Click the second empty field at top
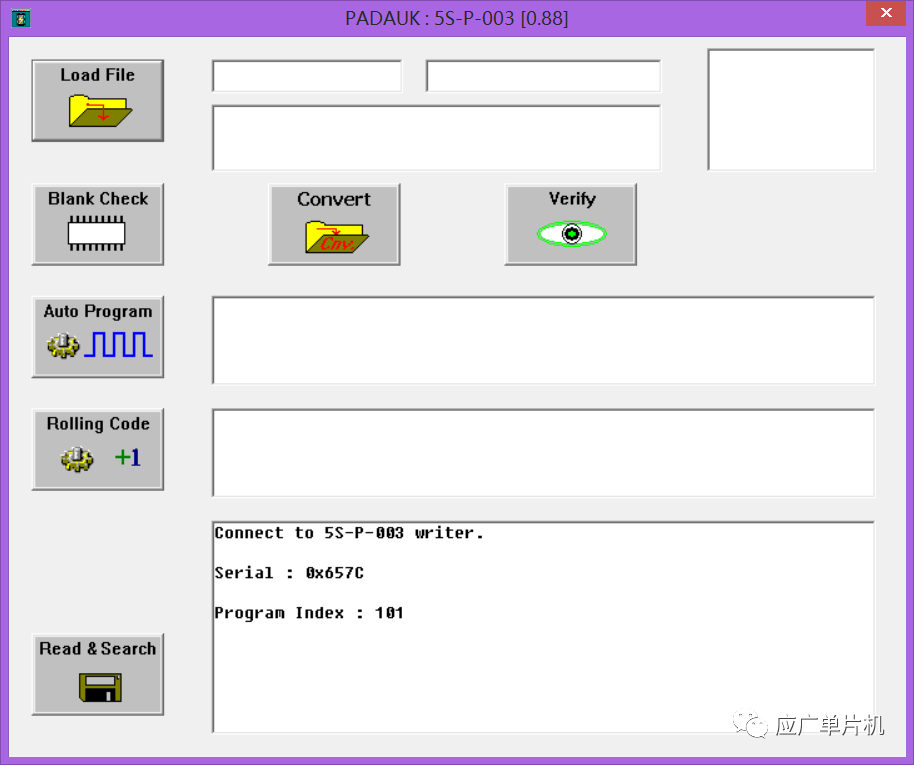The image size is (914, 765). (x=543, y=76)
